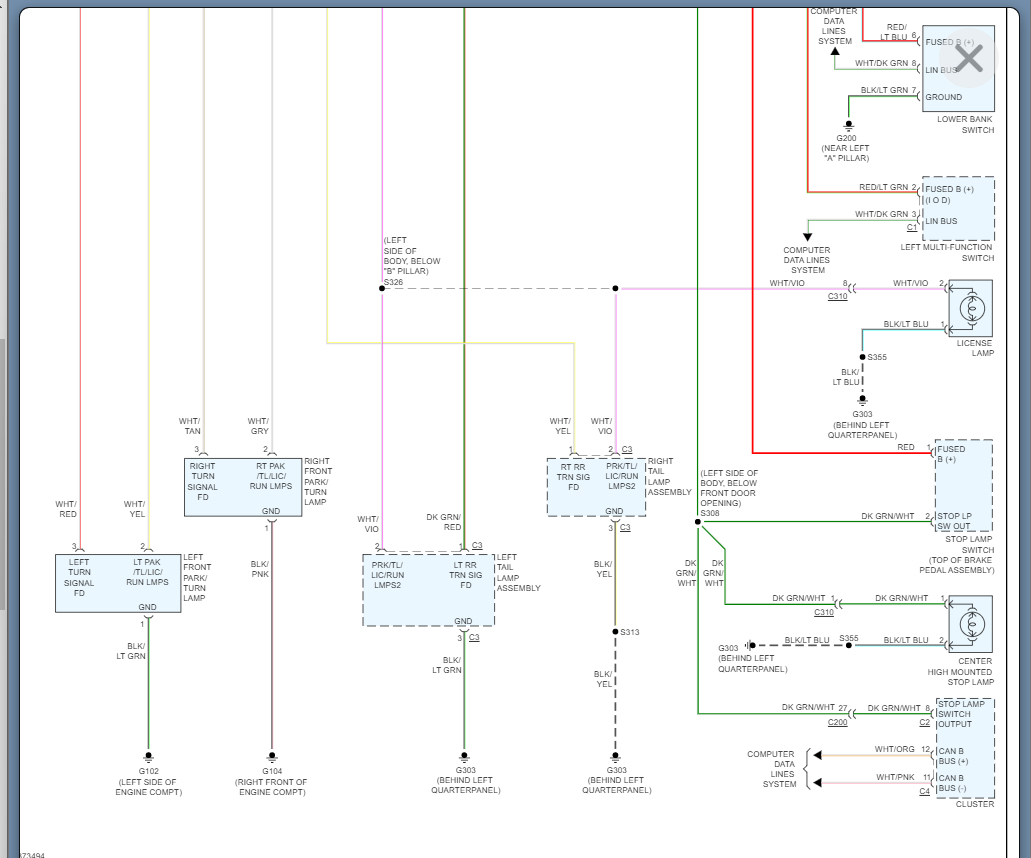Click the 'STOP LP SW OUT' pin label
Screen dimensions: 1031x858
tap(954, 521)
